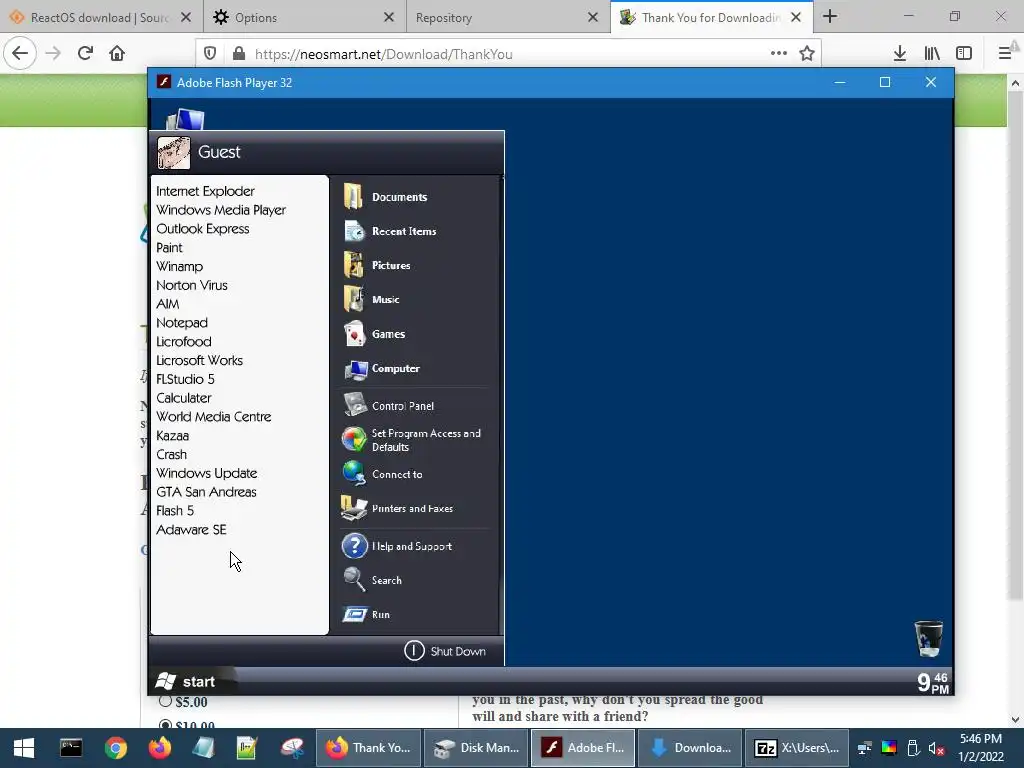Image resolution: width=1024 pixels, height=768 pixels.
Task: Open Winamp in start menu
Action: point(180,267)
